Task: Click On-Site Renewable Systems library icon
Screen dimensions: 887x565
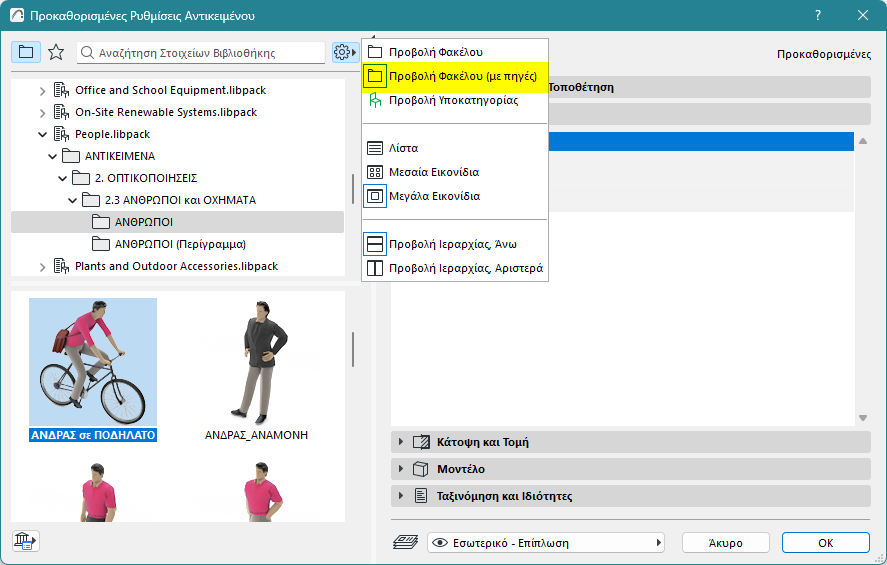Action: 62,112
